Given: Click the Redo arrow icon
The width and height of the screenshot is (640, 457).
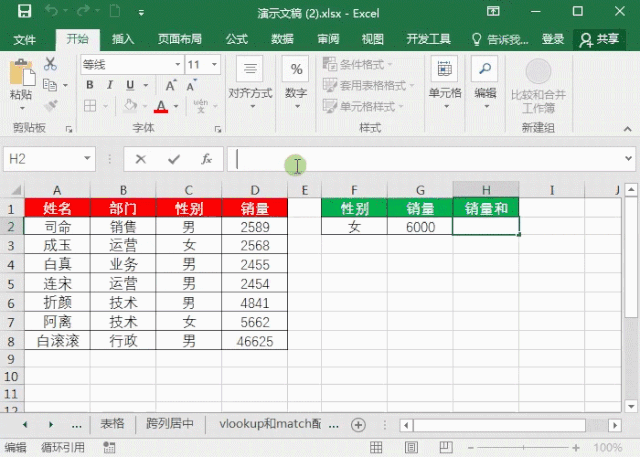Looking at the screenshot, I should click(x=83, y=11).
